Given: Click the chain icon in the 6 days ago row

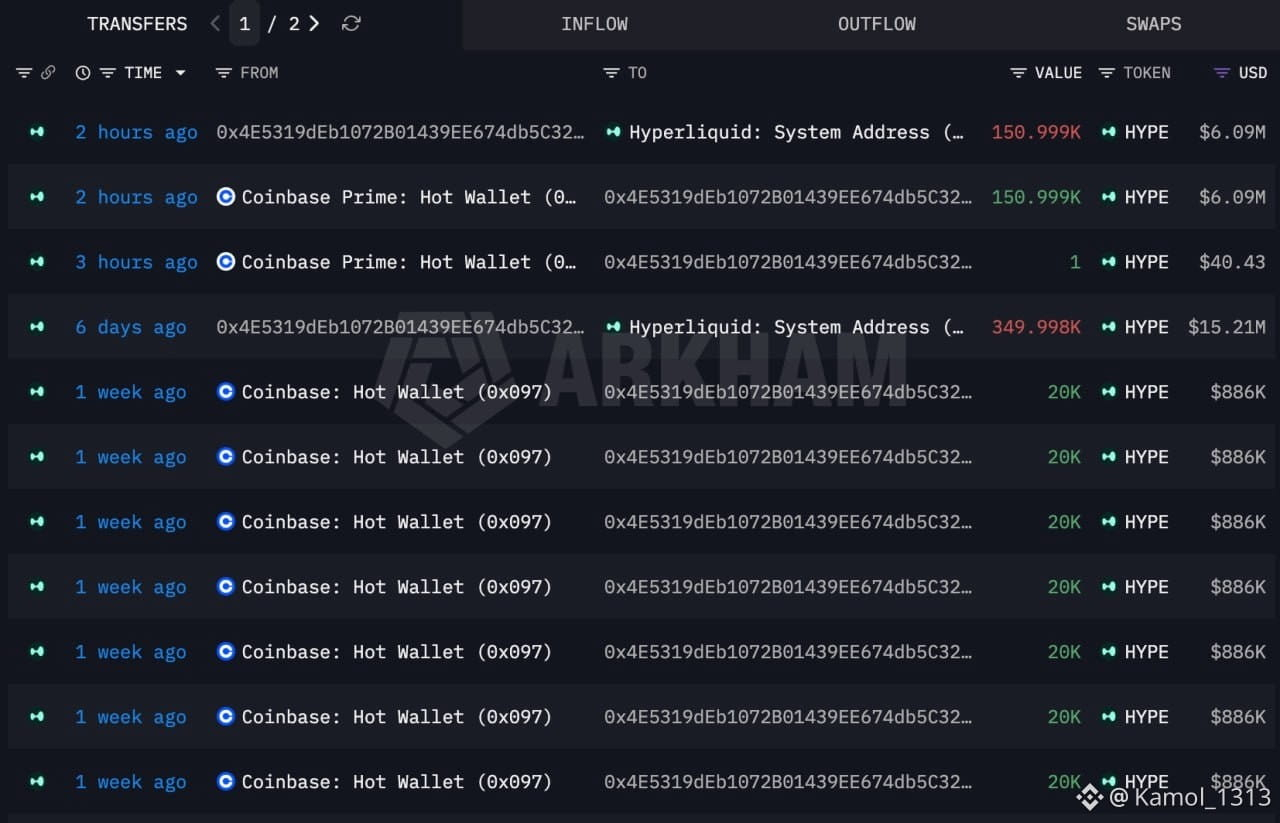Looking at the screenshot, I should coord(37,327).
